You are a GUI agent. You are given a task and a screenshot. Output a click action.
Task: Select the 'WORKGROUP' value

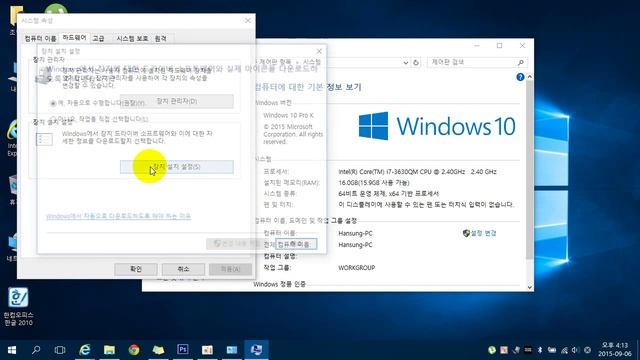pyautogui.click(x=357, y=268)
